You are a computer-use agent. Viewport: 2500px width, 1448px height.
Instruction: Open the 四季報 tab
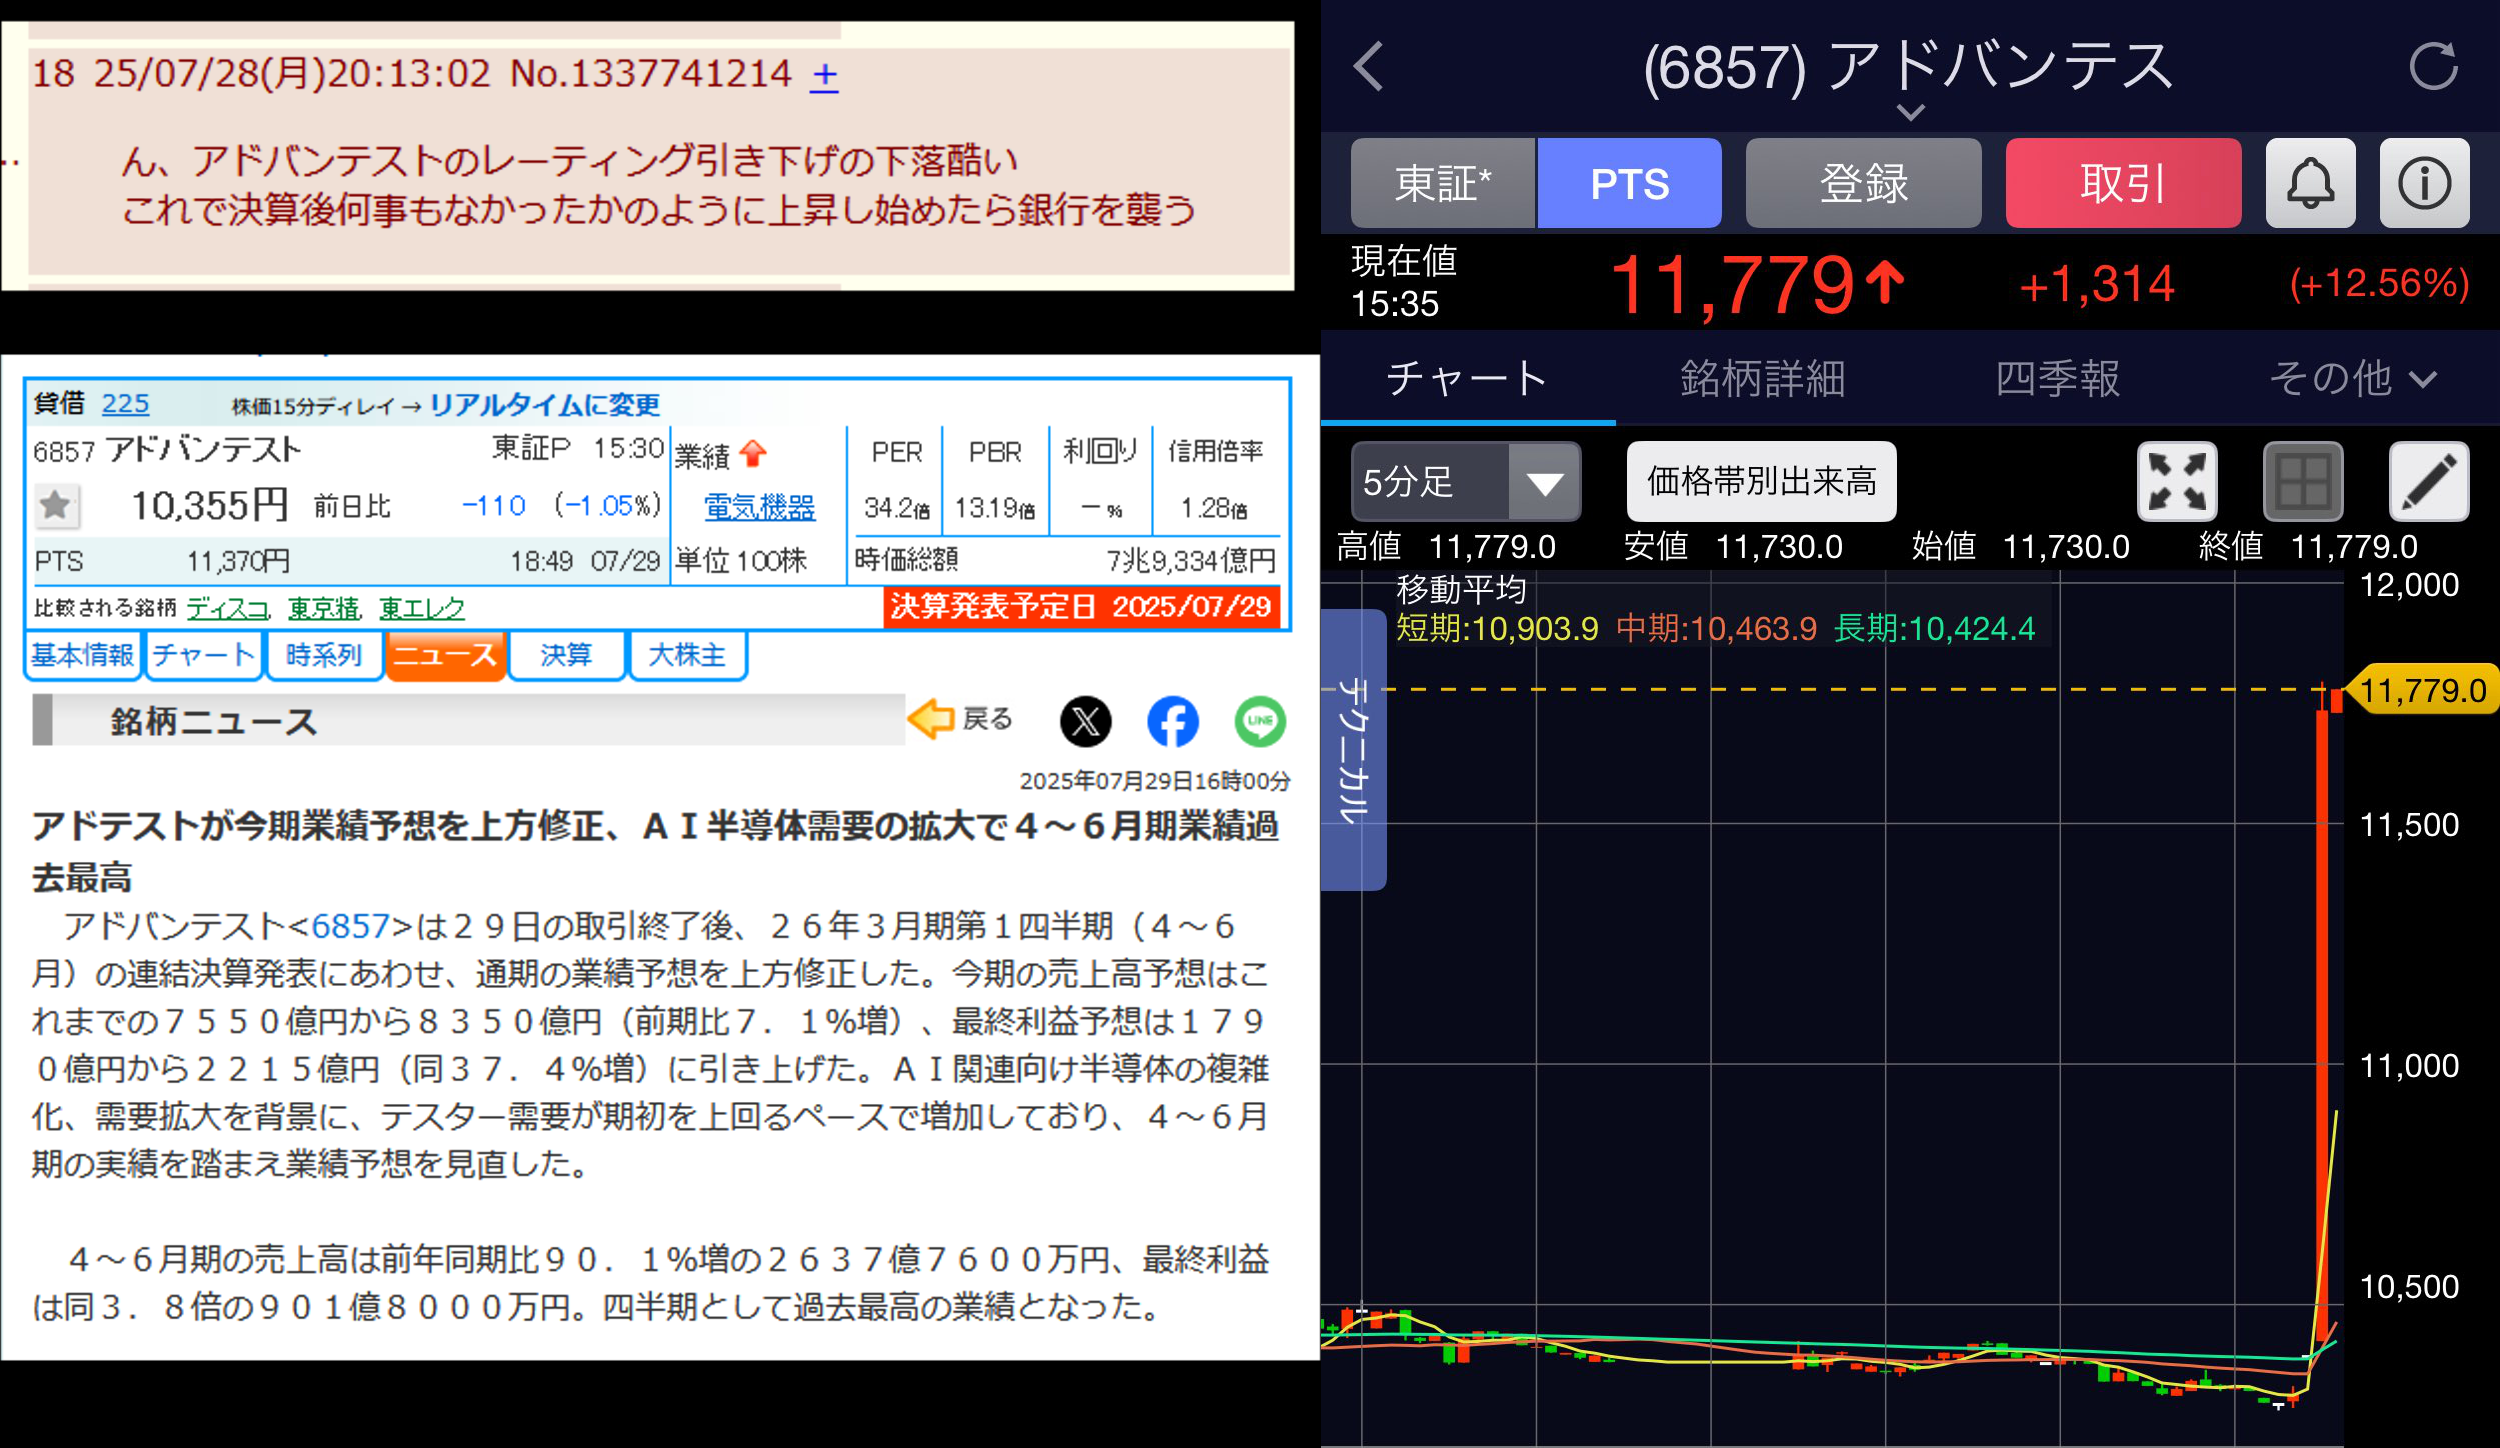click(x=2057, y=379)
